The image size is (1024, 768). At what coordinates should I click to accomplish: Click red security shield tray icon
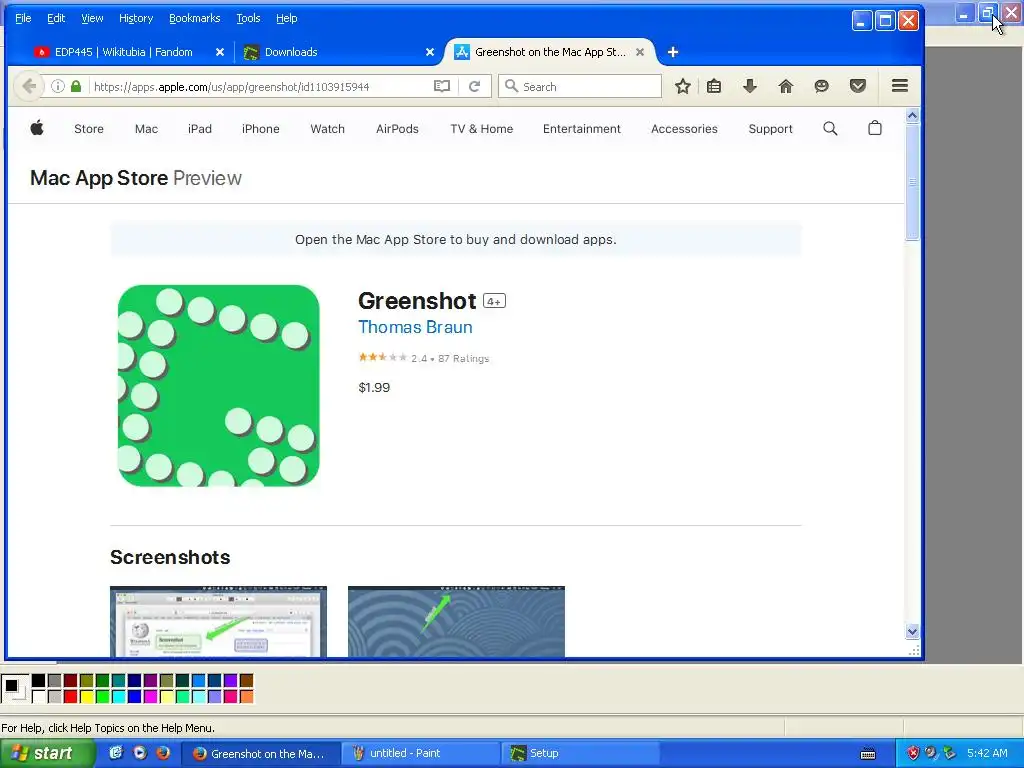point(913,753)
